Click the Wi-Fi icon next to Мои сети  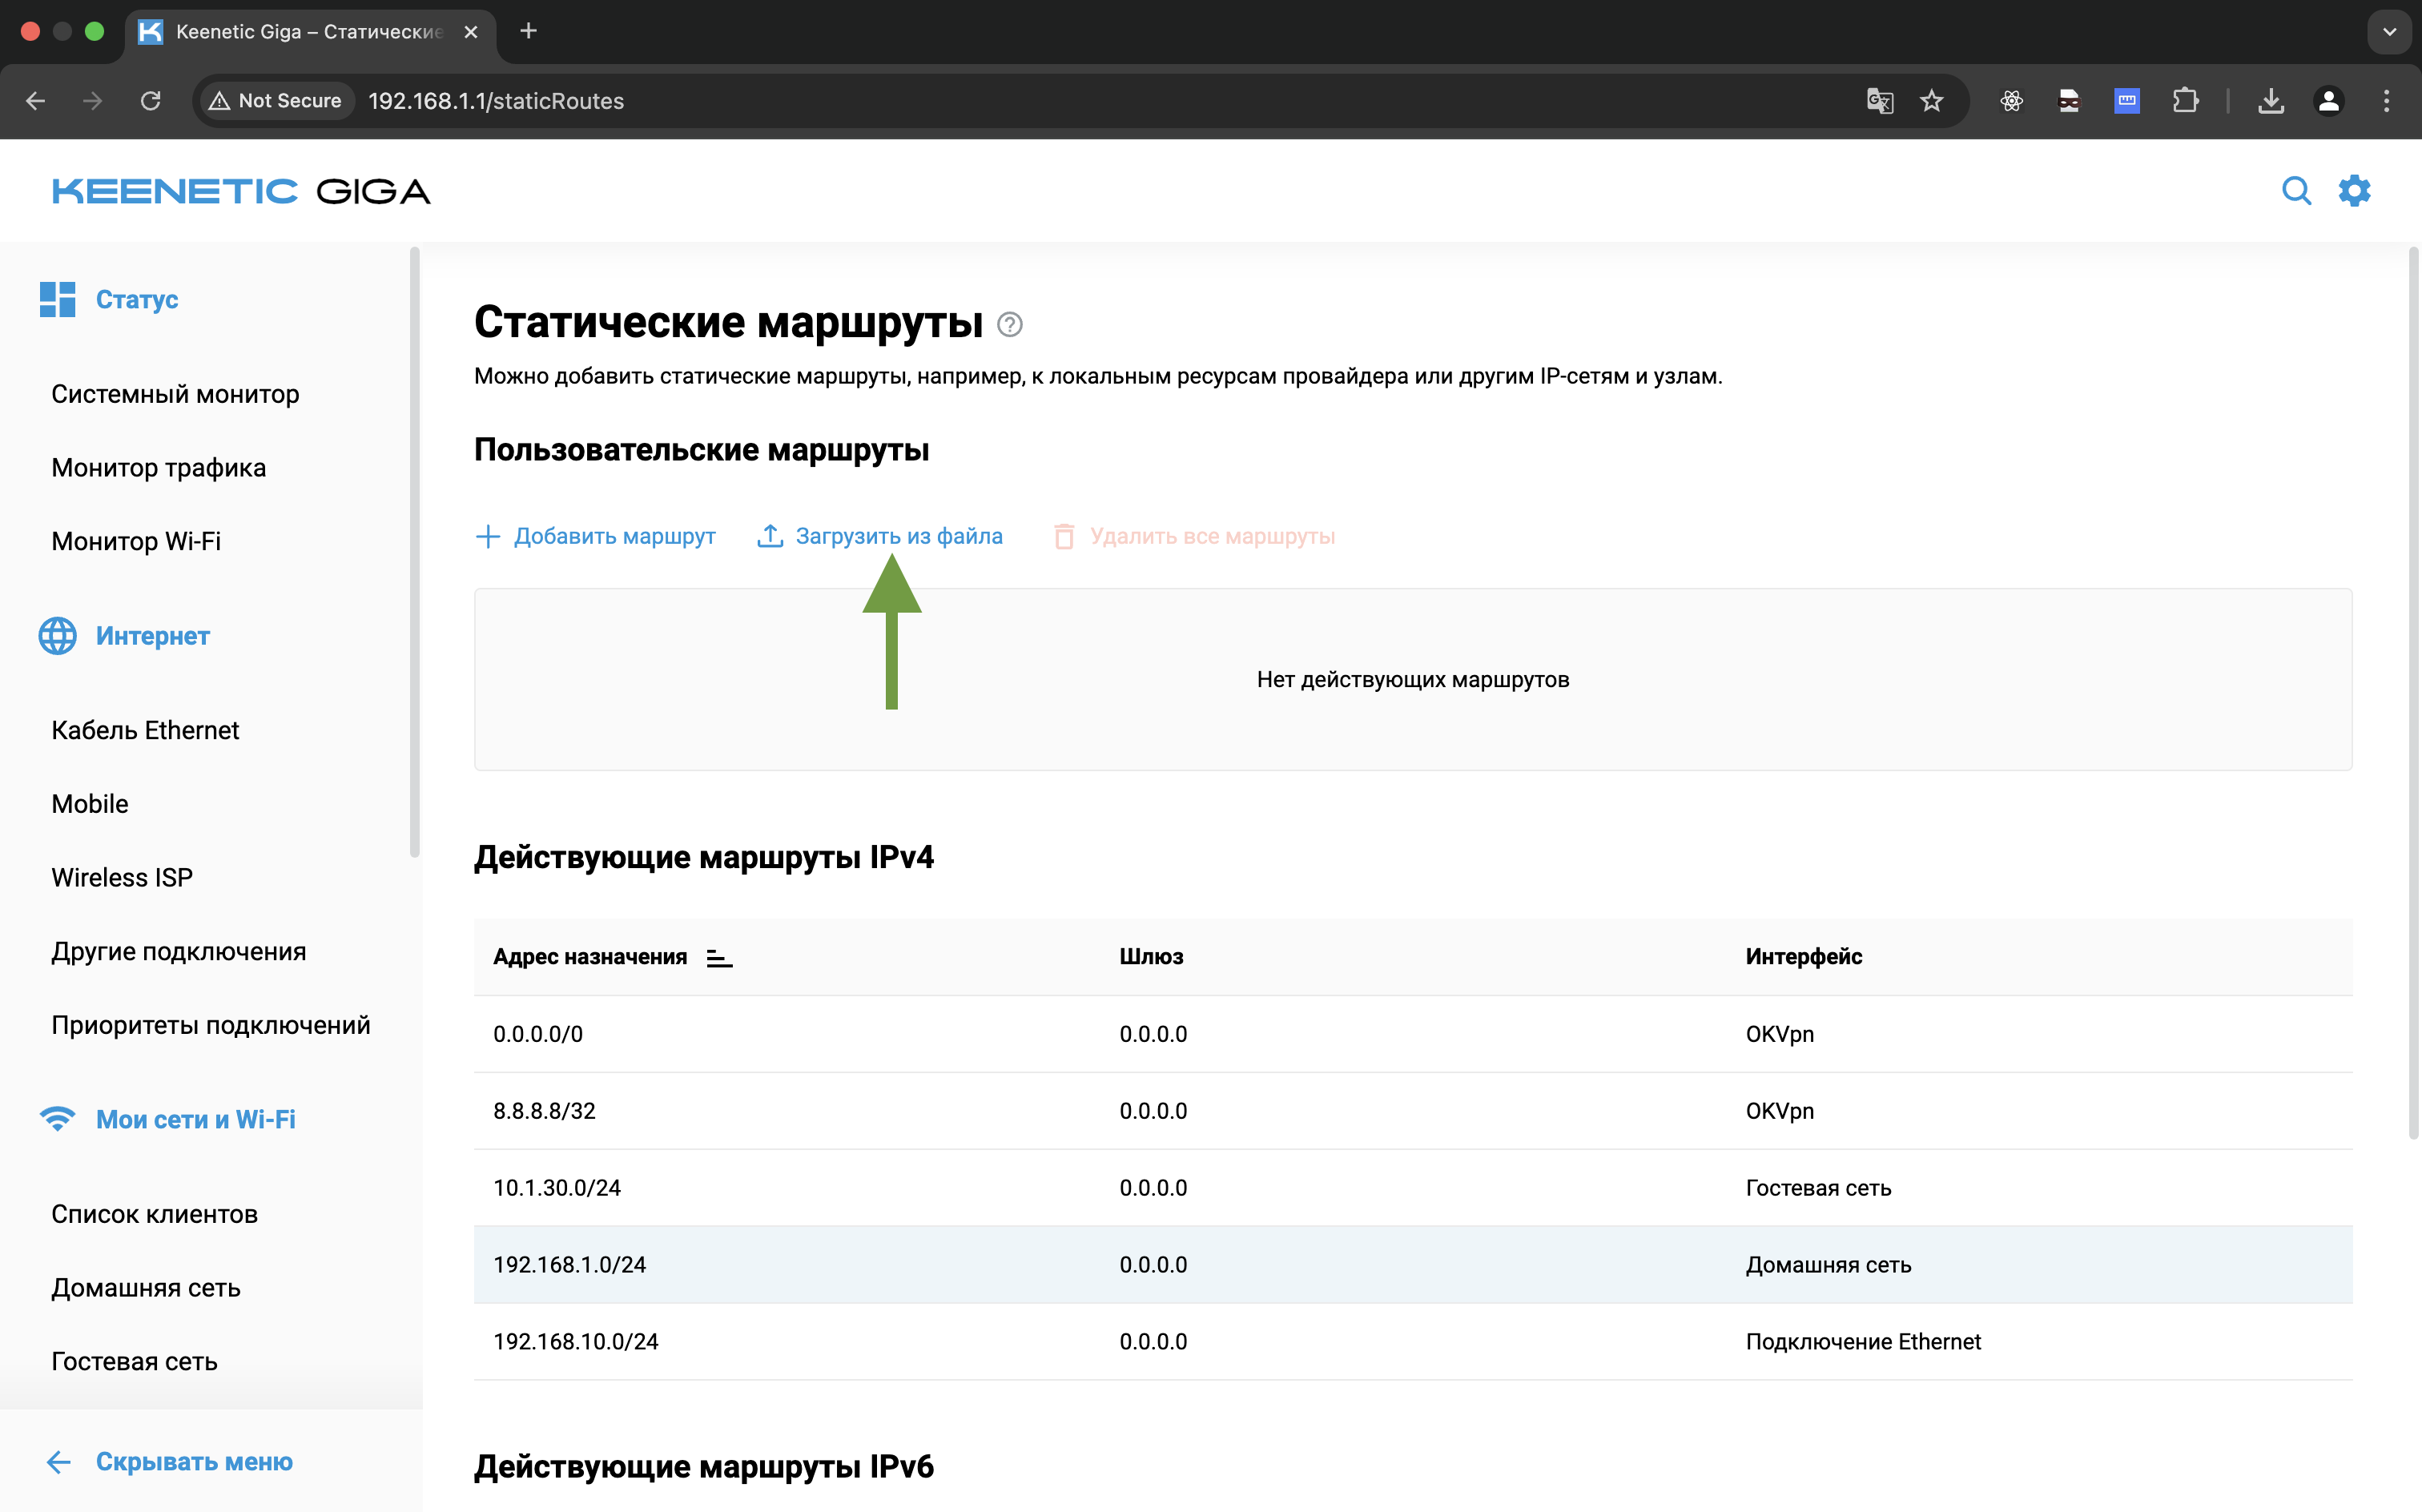(x=57, y=1119)
